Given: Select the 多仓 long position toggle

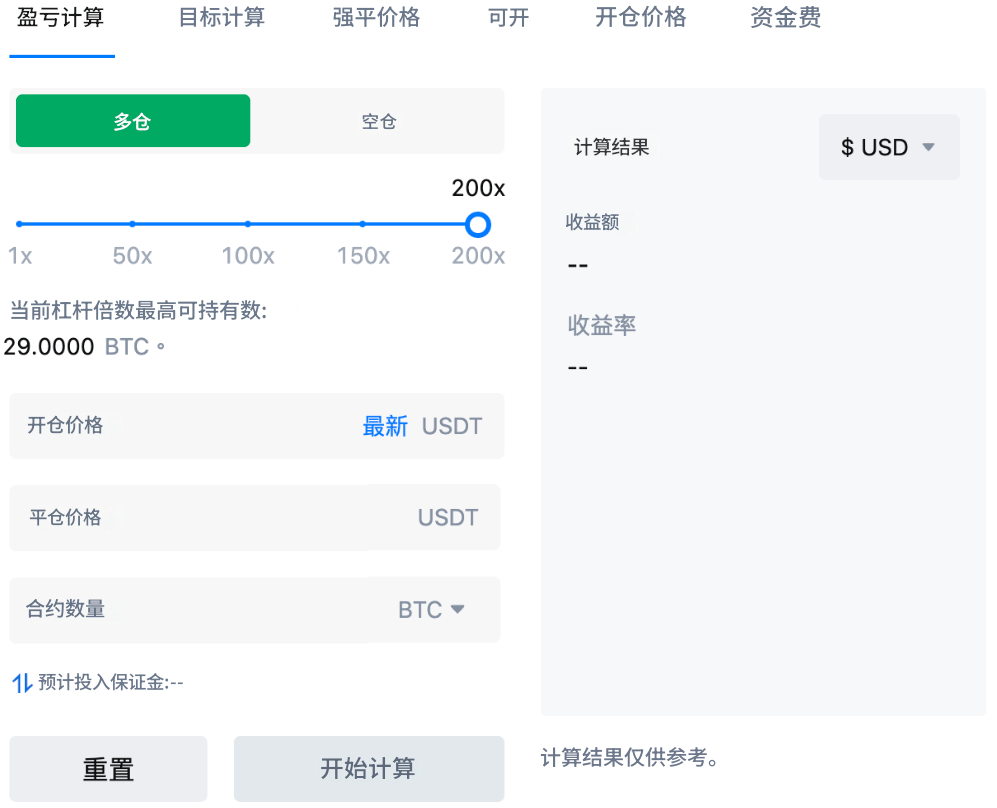Looking at the screenshot, I should (x=133, y=121).
